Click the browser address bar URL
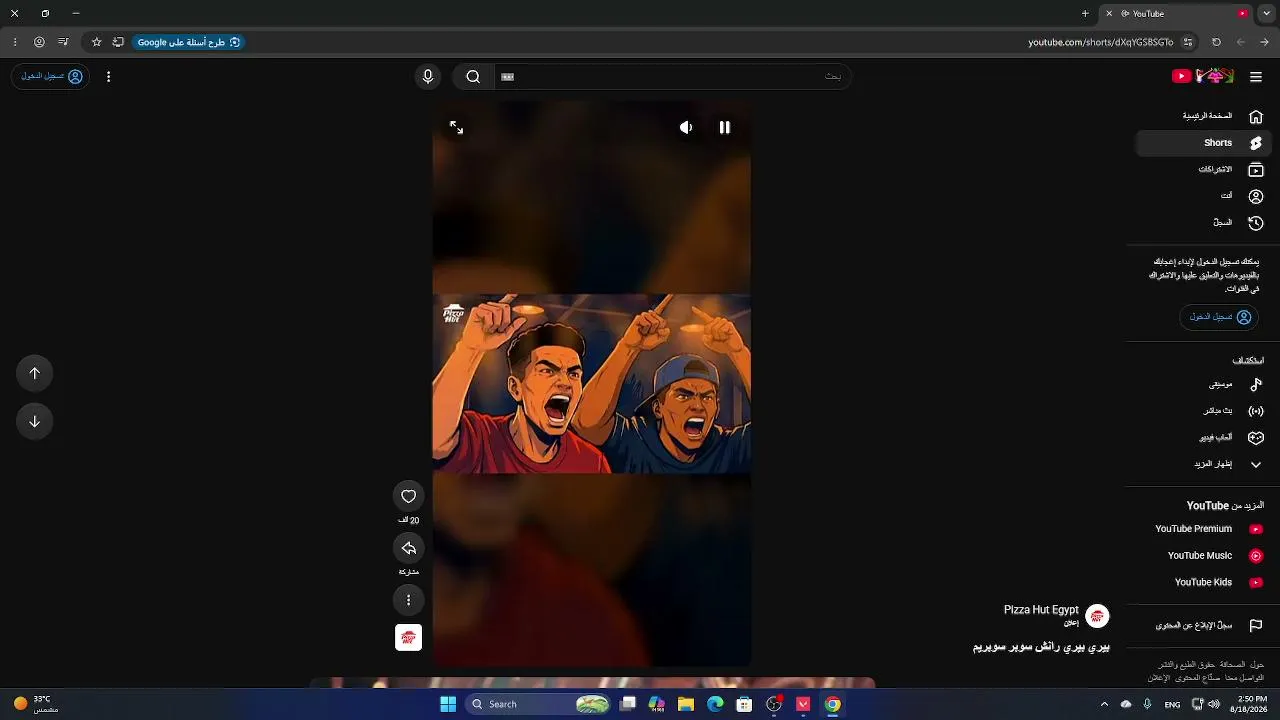 click(x=1100, y=42)
